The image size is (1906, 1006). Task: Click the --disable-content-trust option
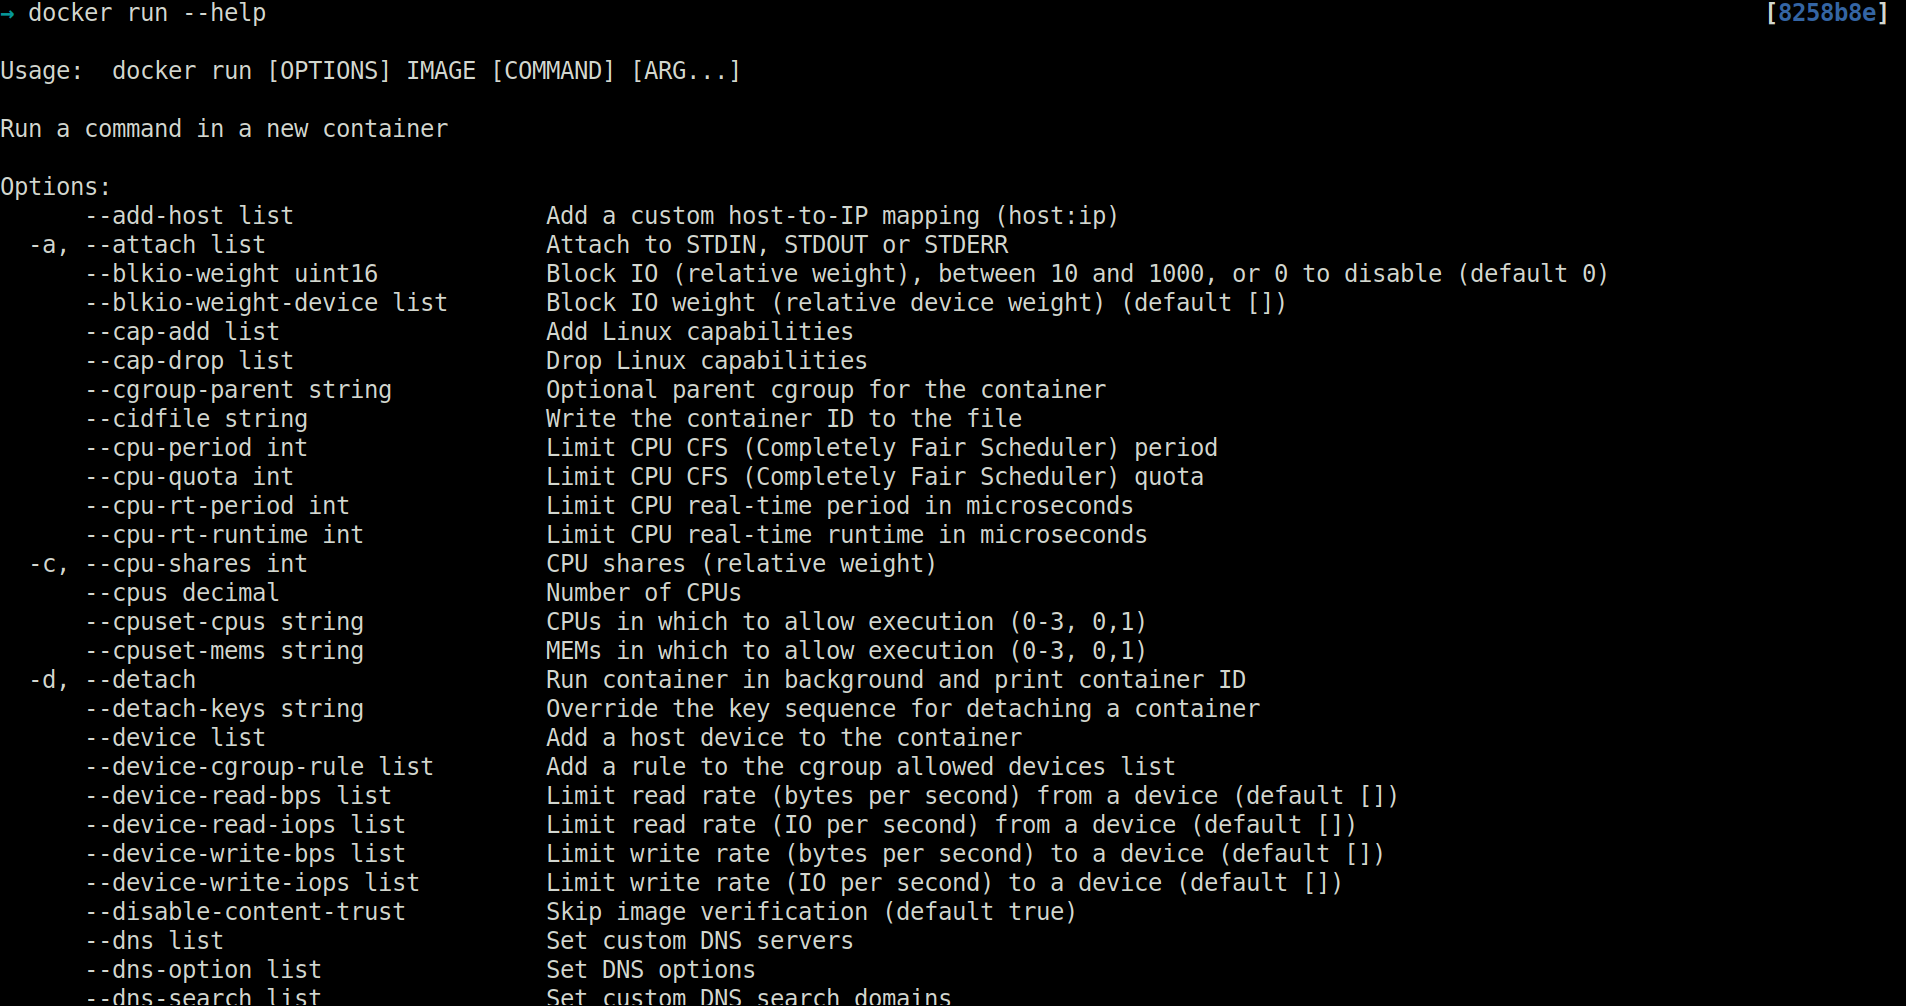[245, 912]
